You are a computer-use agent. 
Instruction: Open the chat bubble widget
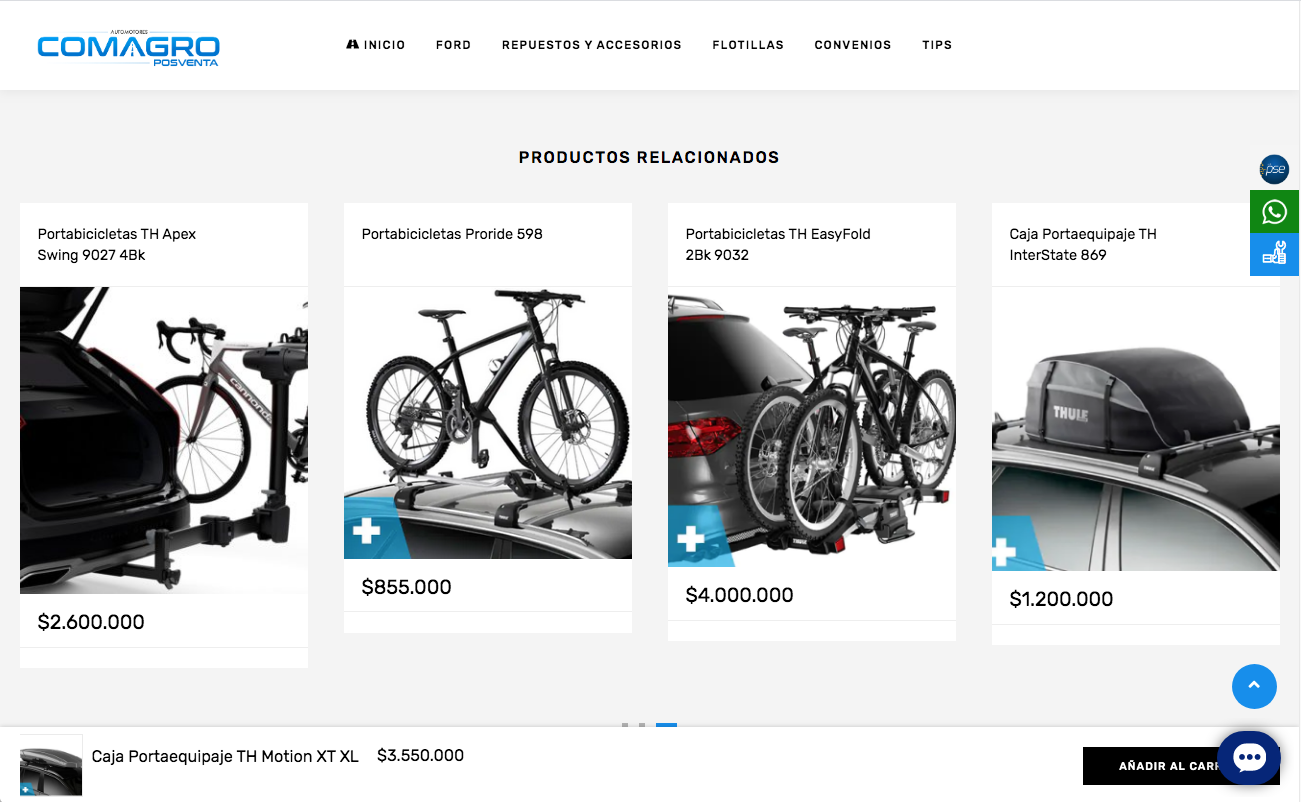[x=1249, y=758]
